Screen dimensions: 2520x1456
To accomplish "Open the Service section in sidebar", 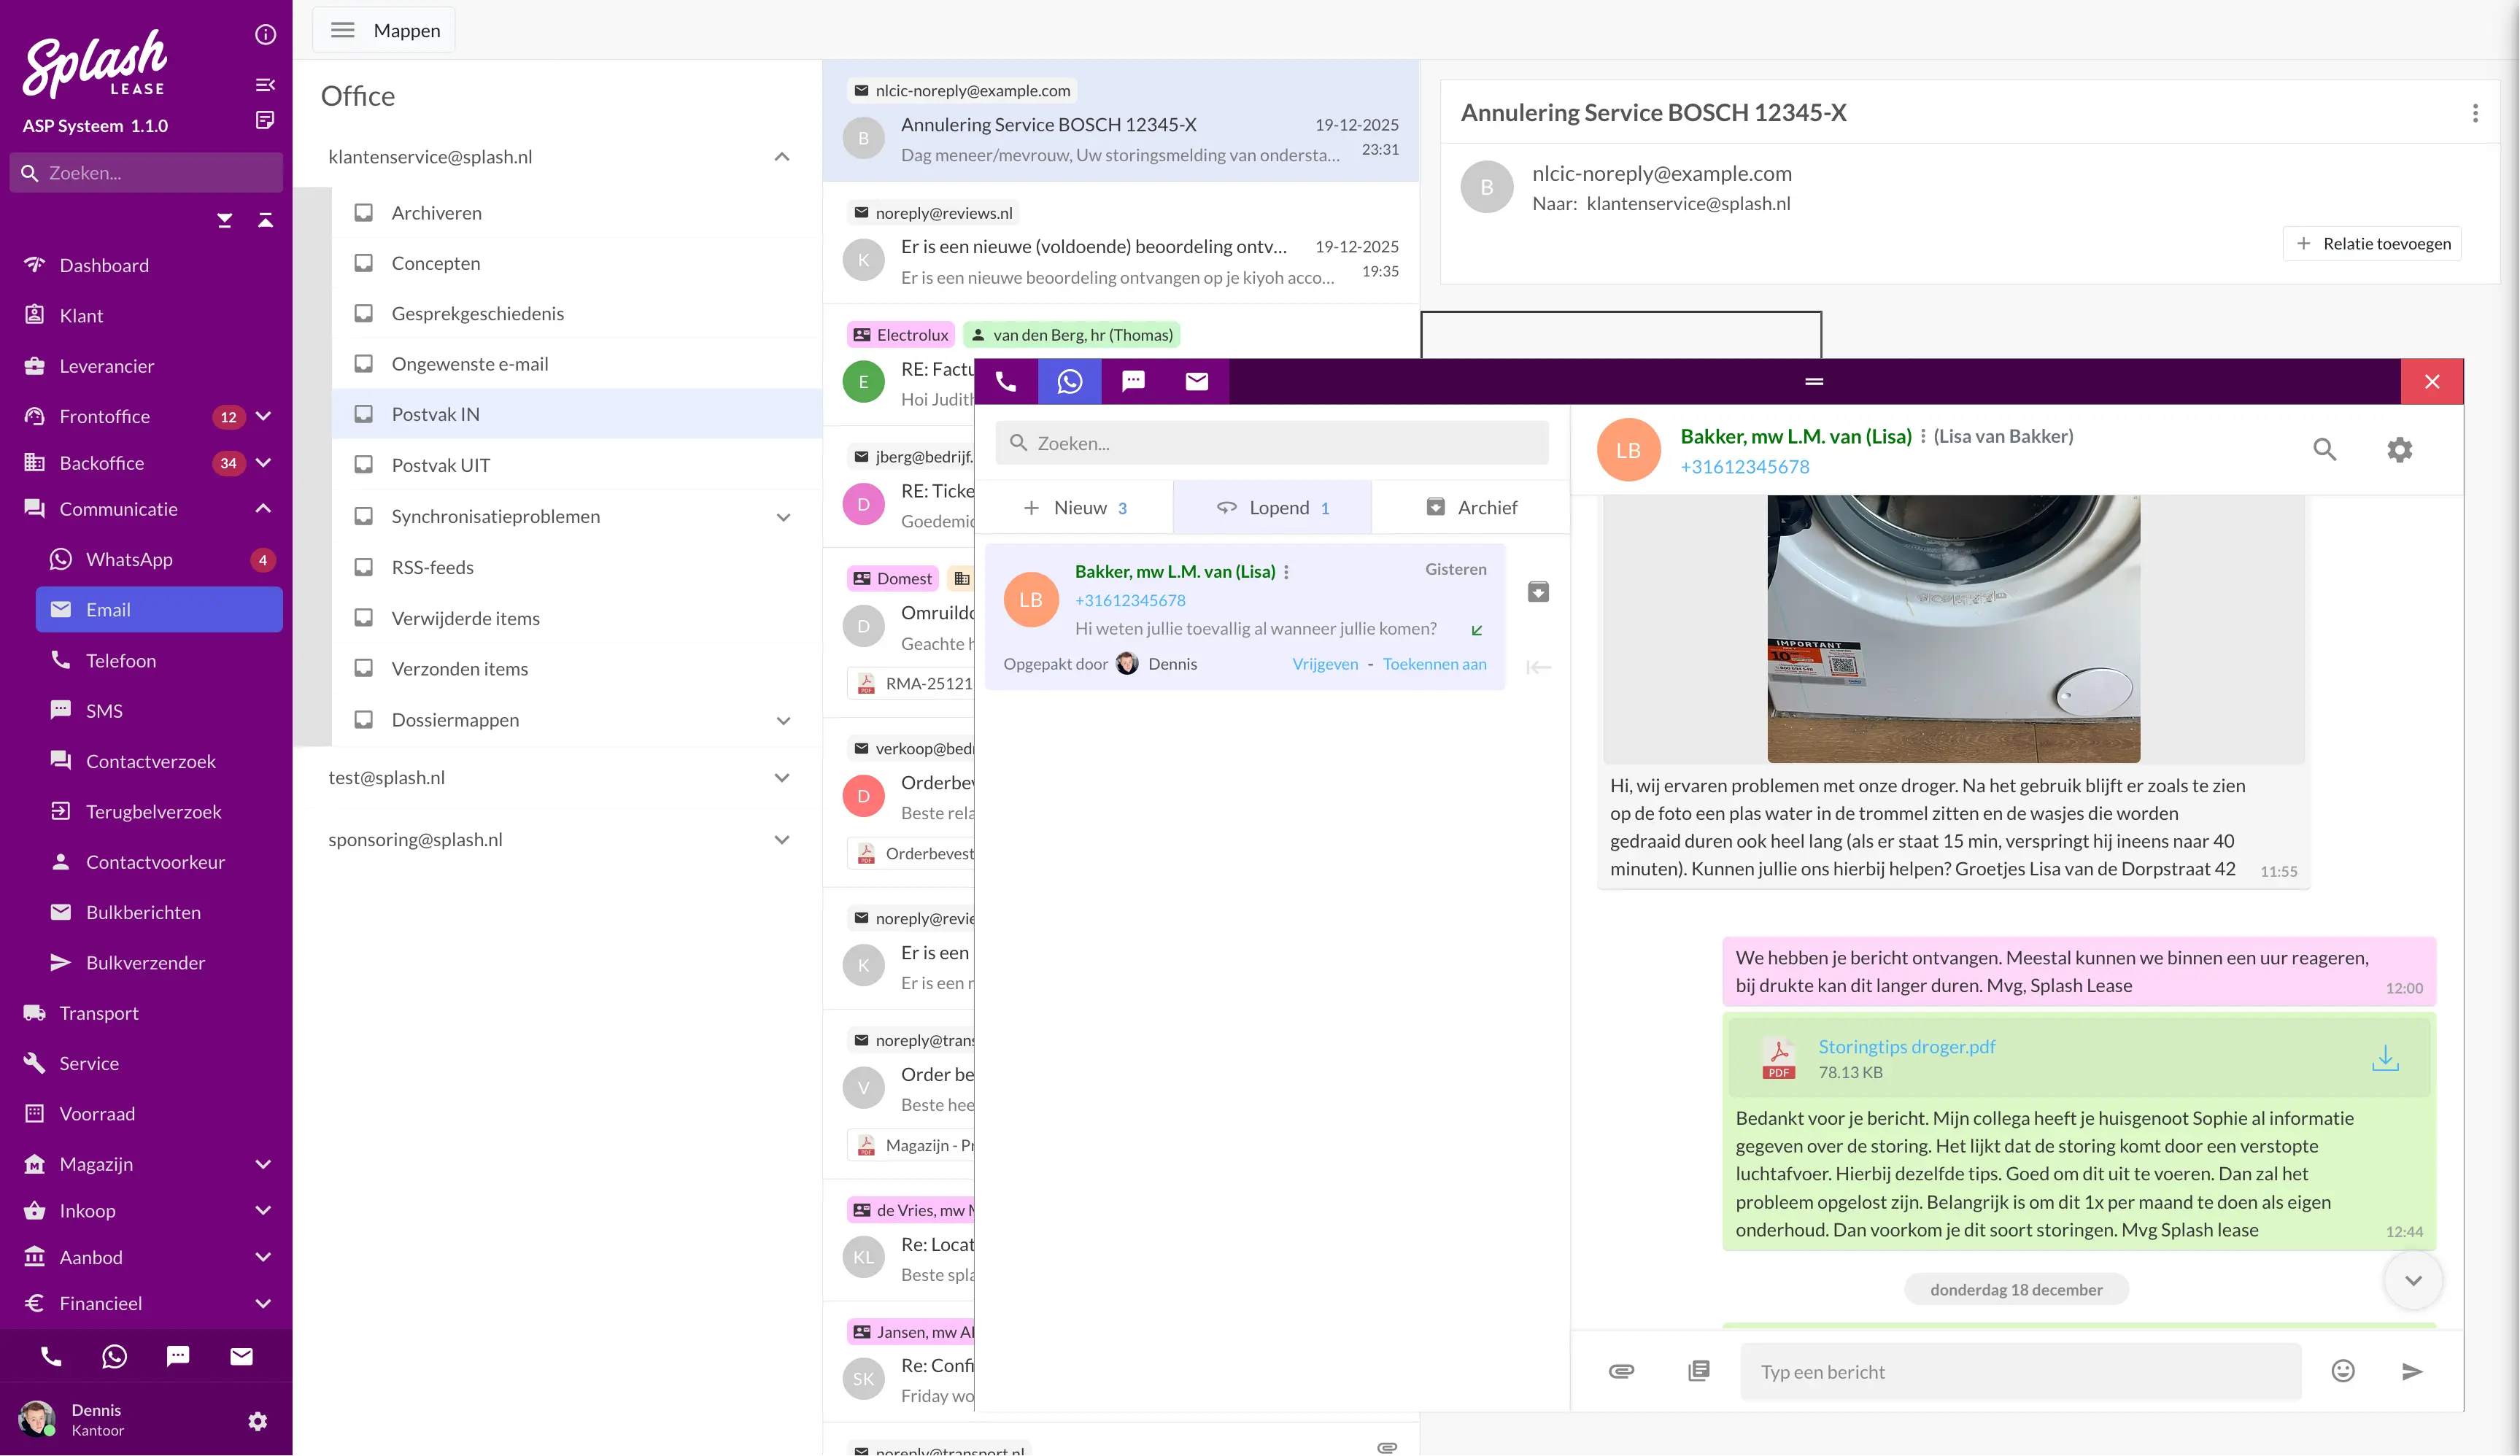I will tap(90, 1063).
